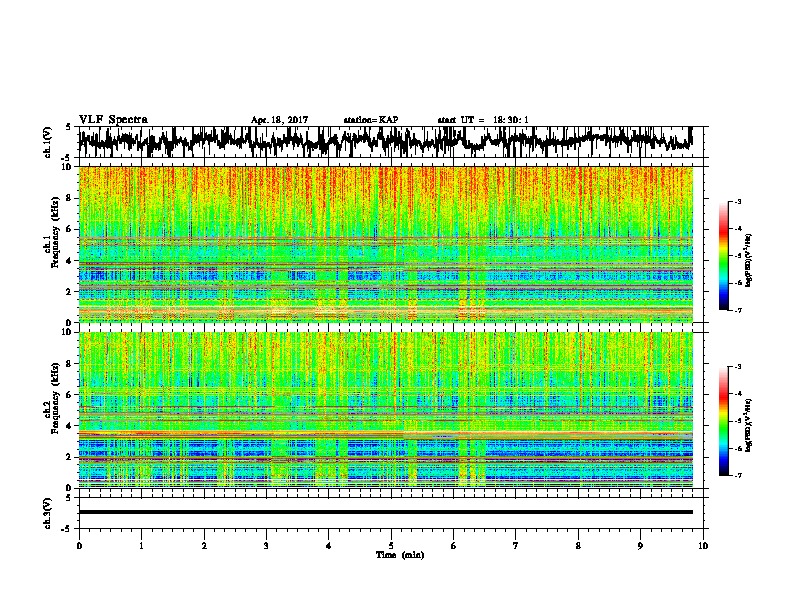Click the ch.2 spectrogram panel
Image resolution: width=792 pixels, height=612 pixels.
click(385, 410)
